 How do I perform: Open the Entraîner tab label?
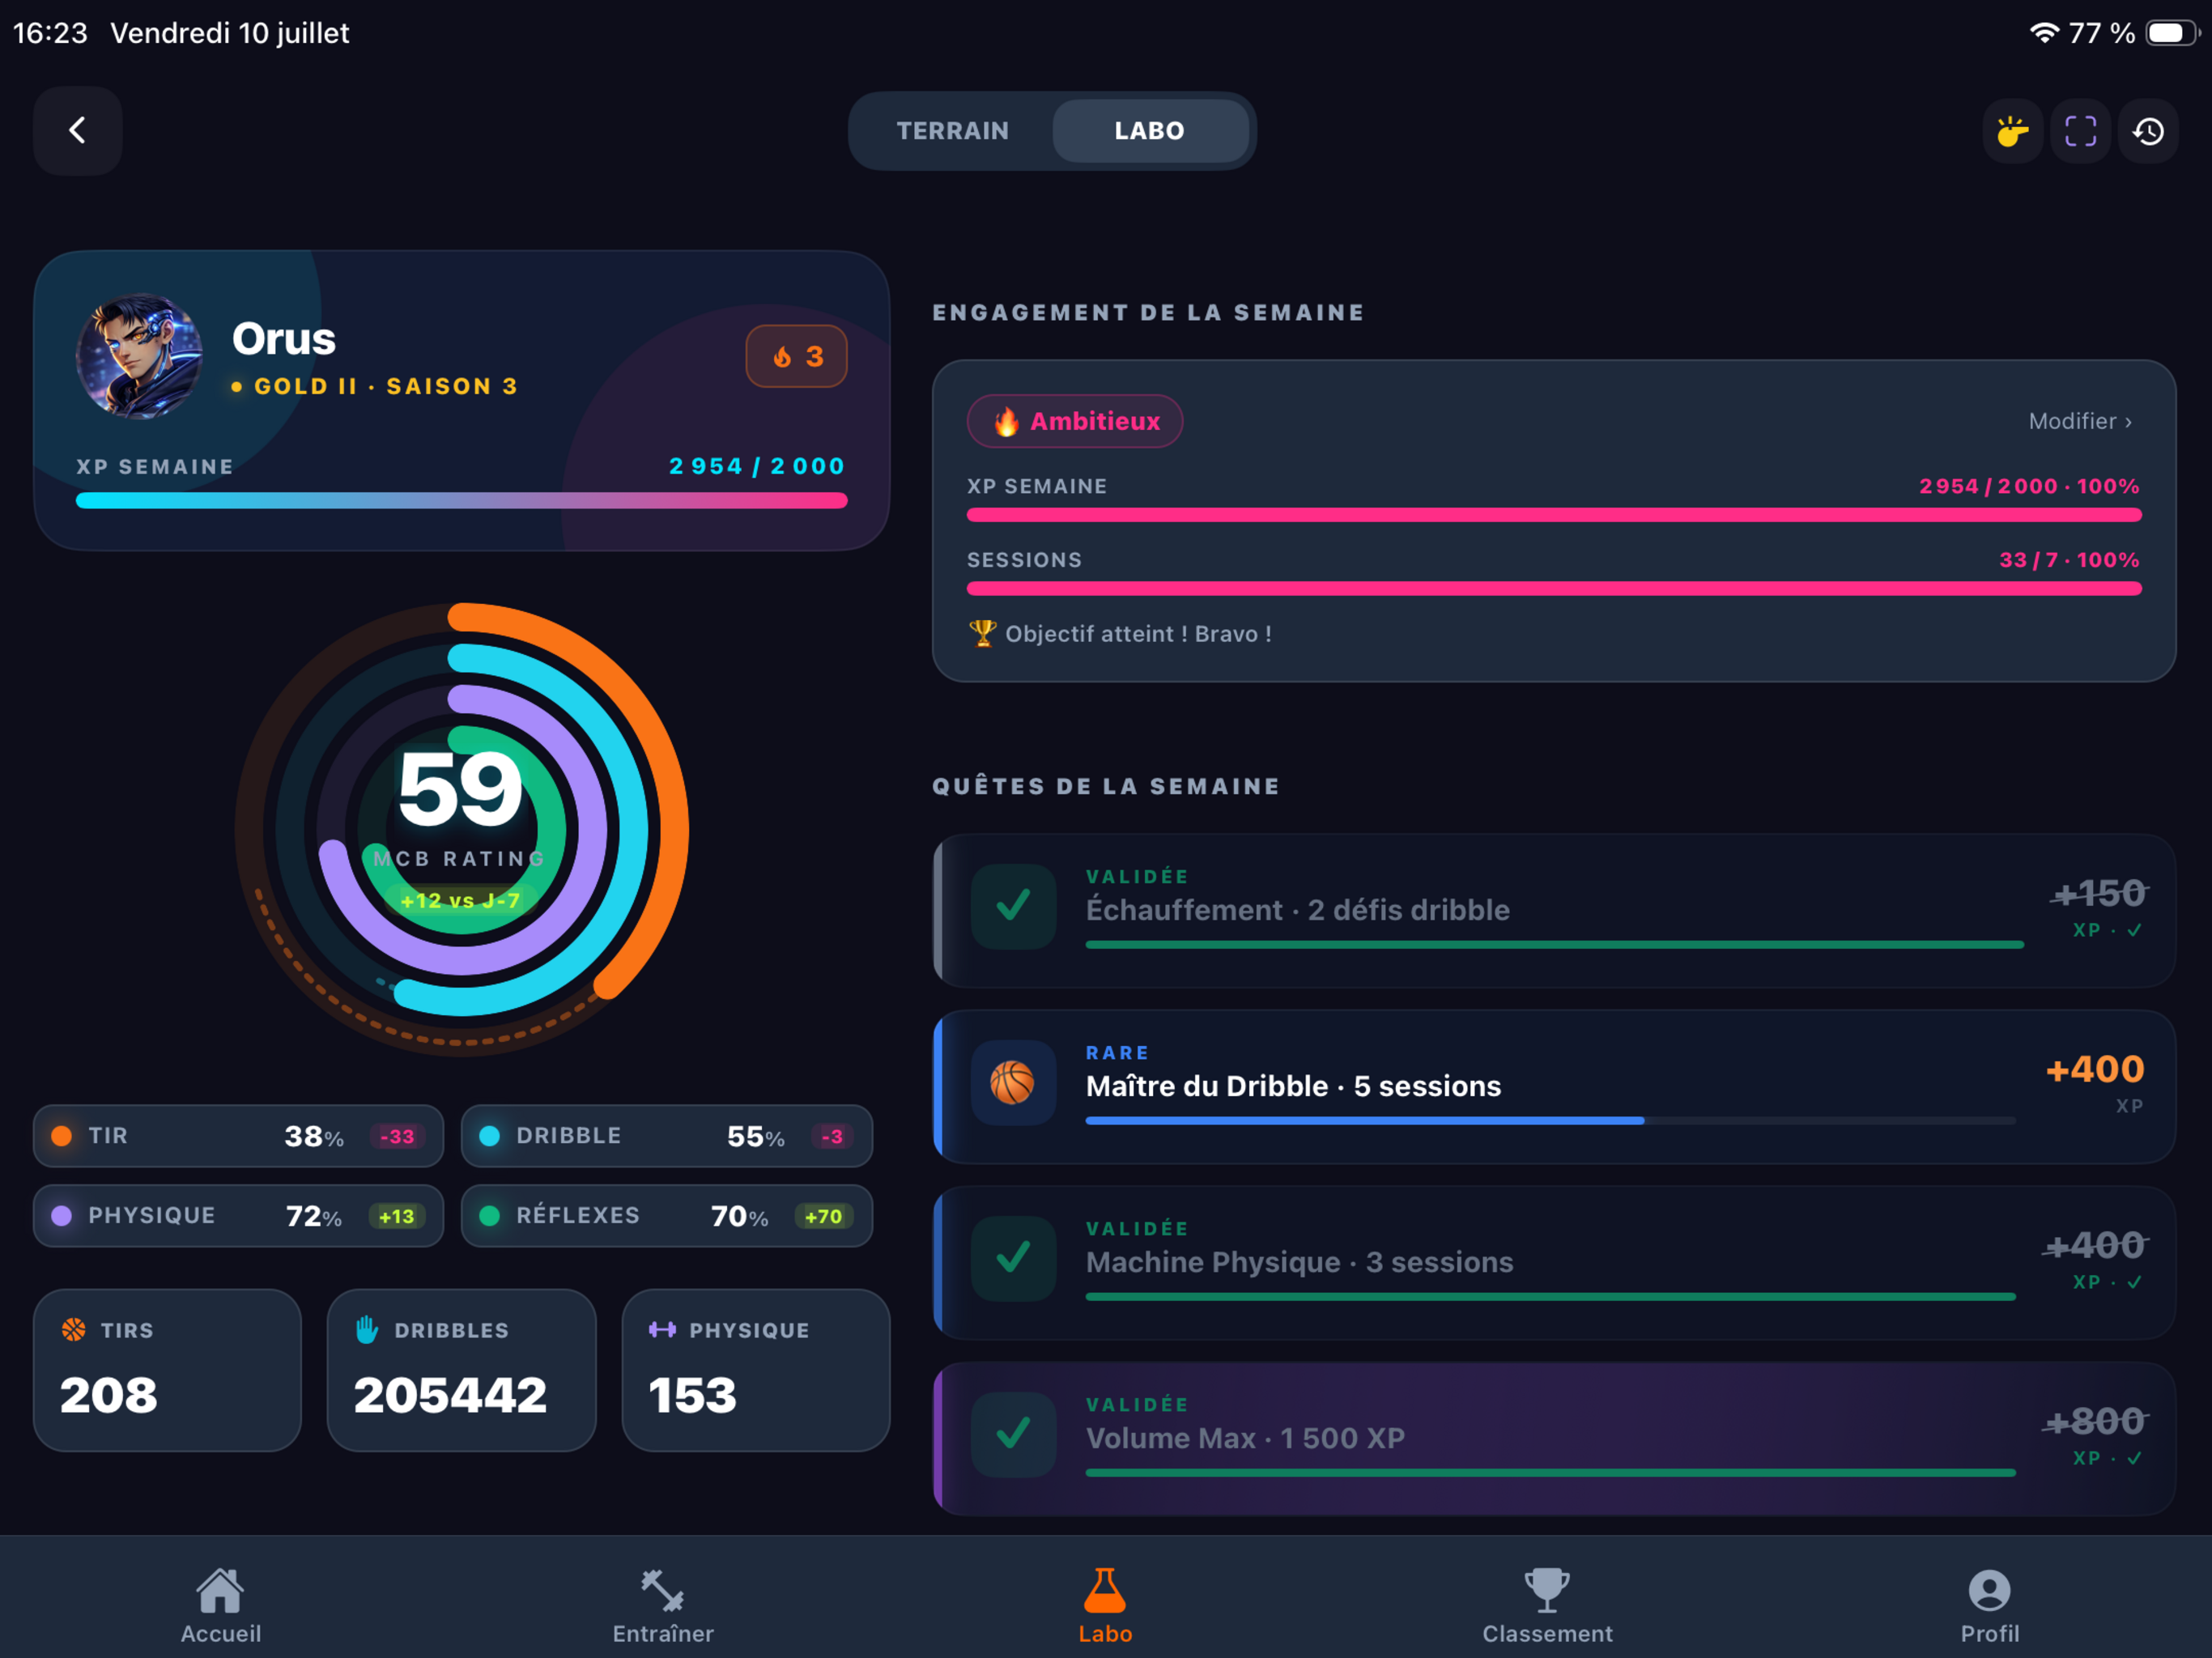663,1634
